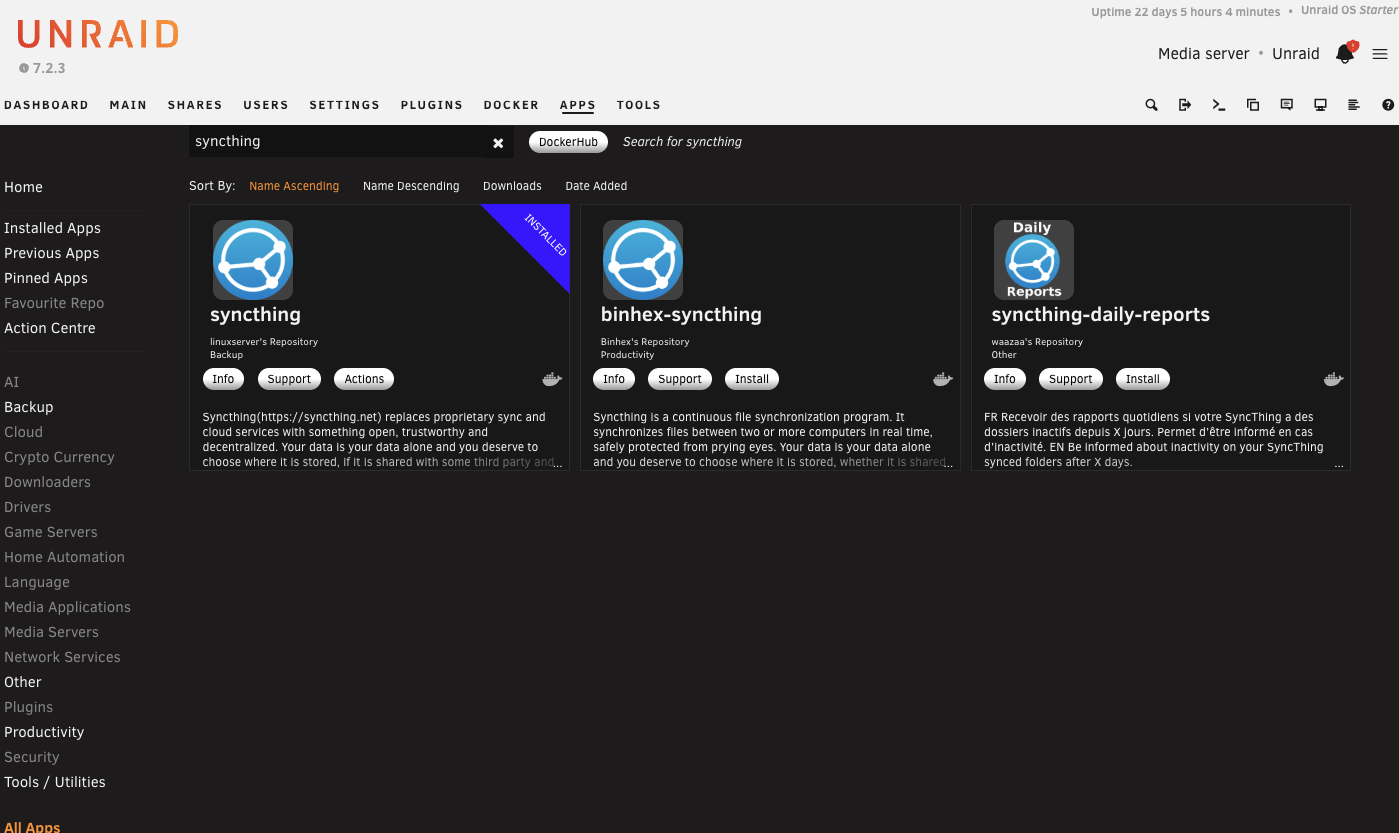Click the syncthing search input field
This screenshot has width=1399, height=833.
(x=335, y=142)
